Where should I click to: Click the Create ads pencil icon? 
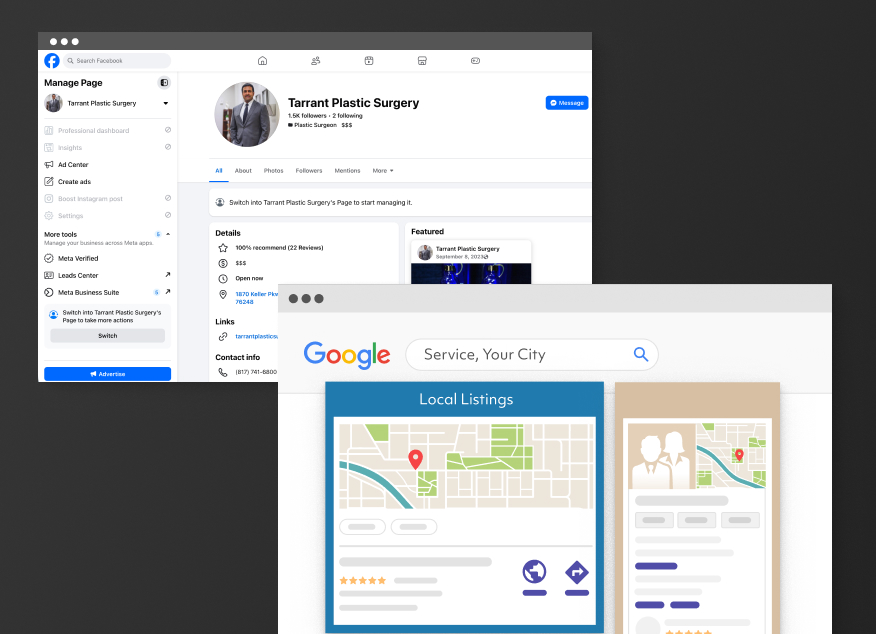[49, 182]
